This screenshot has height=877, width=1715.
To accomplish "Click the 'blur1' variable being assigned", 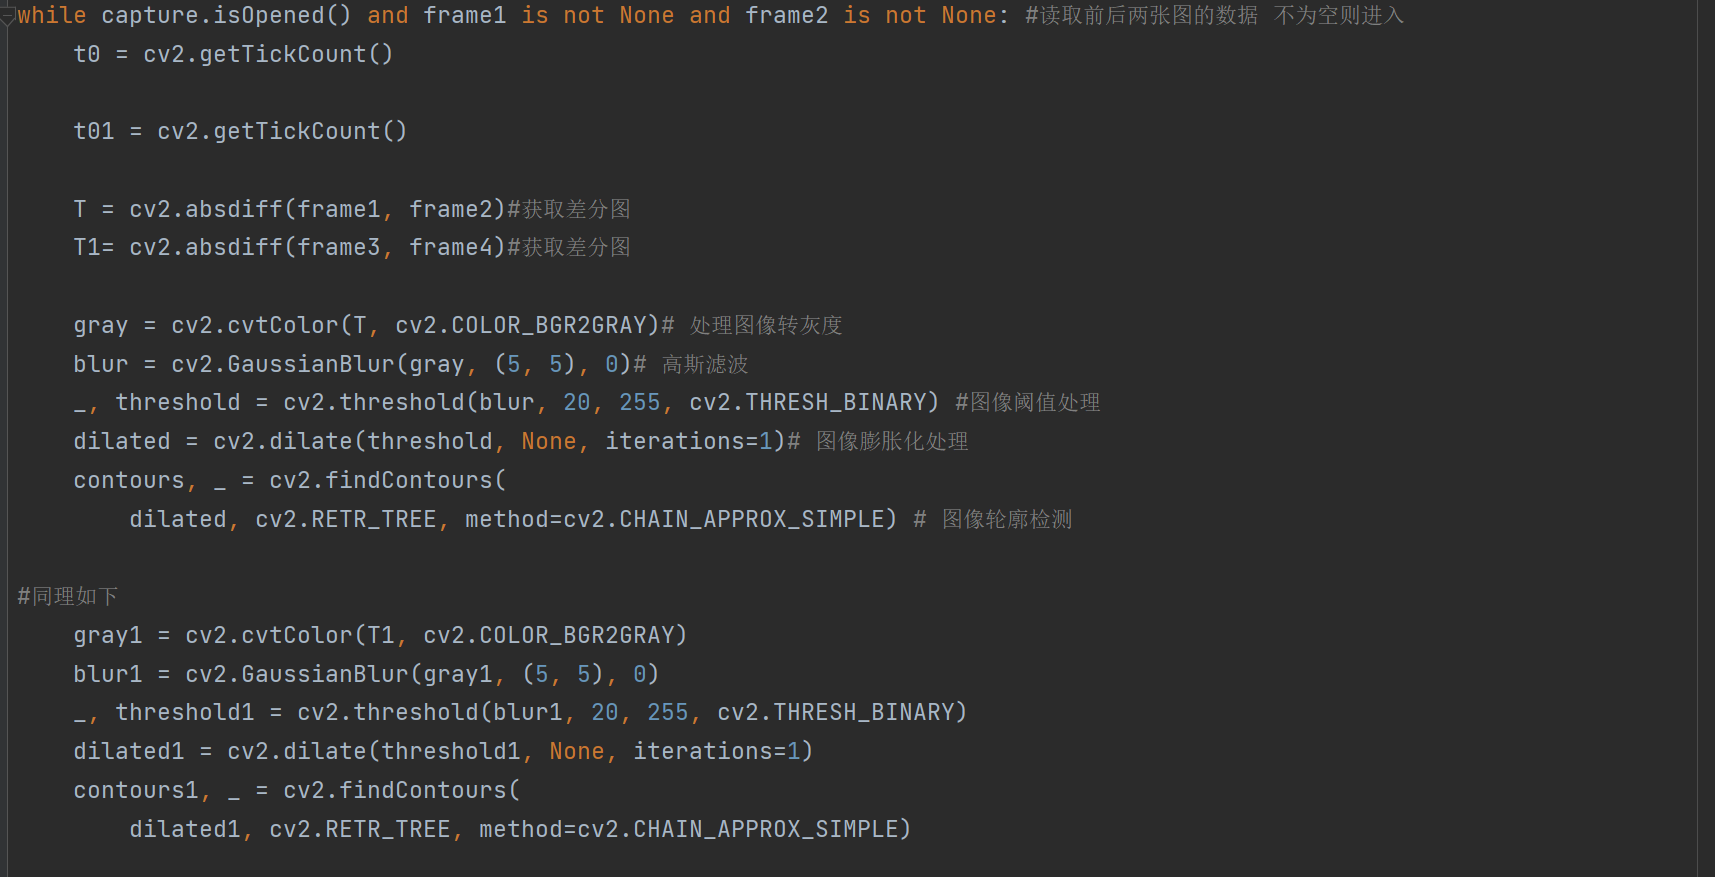I will coord(108,674).
